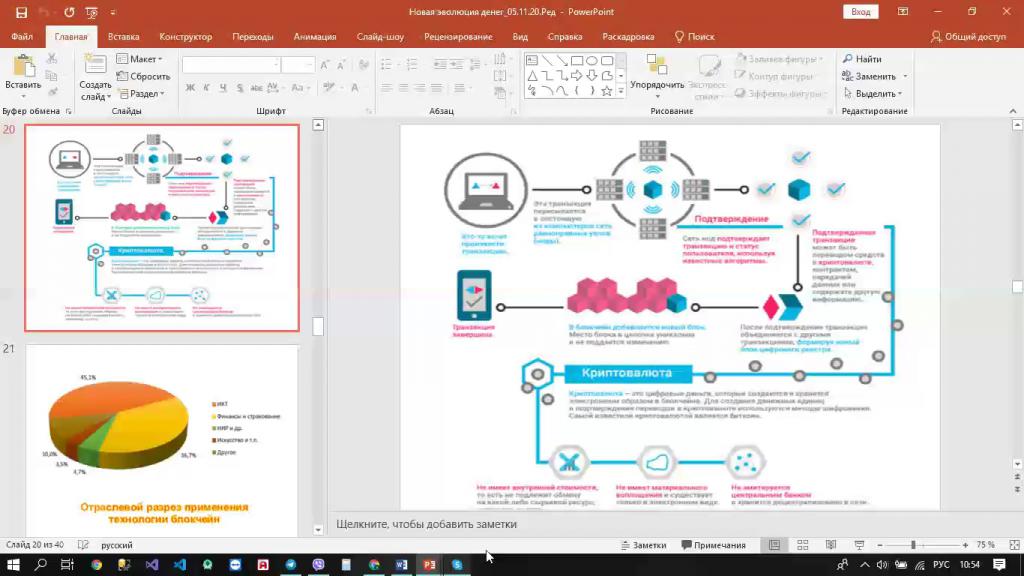Start slideshow from status bar icon

point(860,545)
